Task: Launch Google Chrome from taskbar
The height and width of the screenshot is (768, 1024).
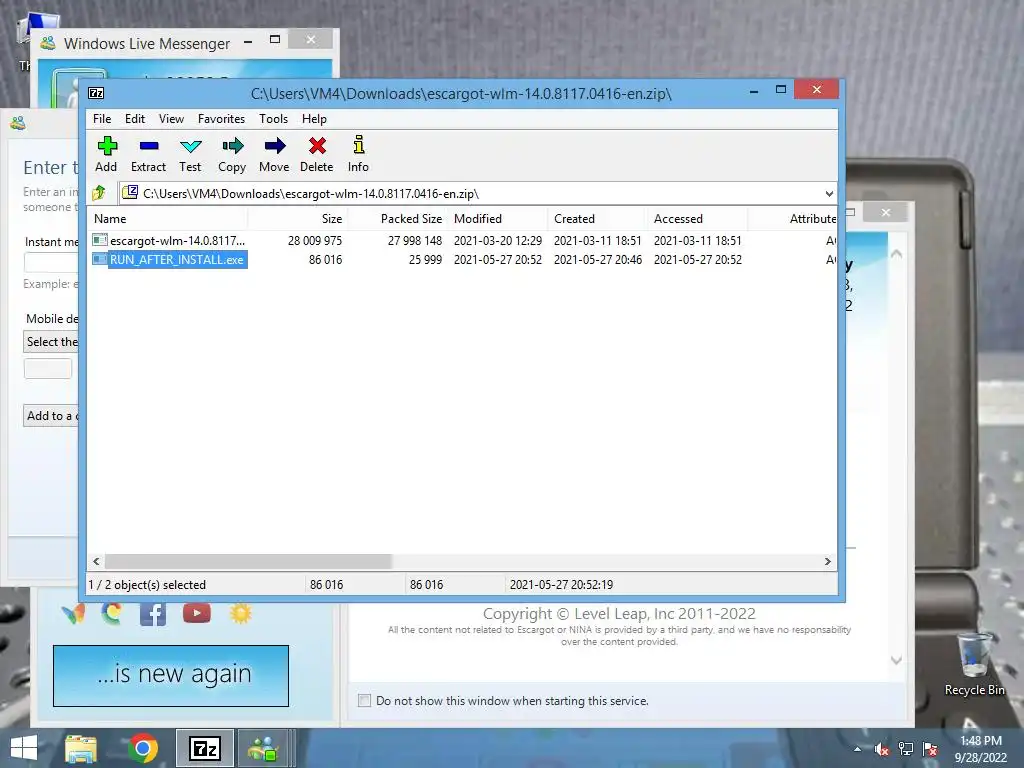Action: coord(143,748)
